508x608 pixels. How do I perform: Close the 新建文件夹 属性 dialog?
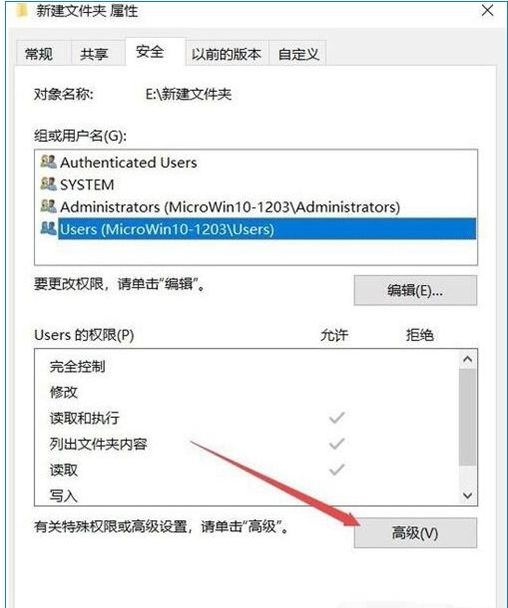click(x=487, y=10)
